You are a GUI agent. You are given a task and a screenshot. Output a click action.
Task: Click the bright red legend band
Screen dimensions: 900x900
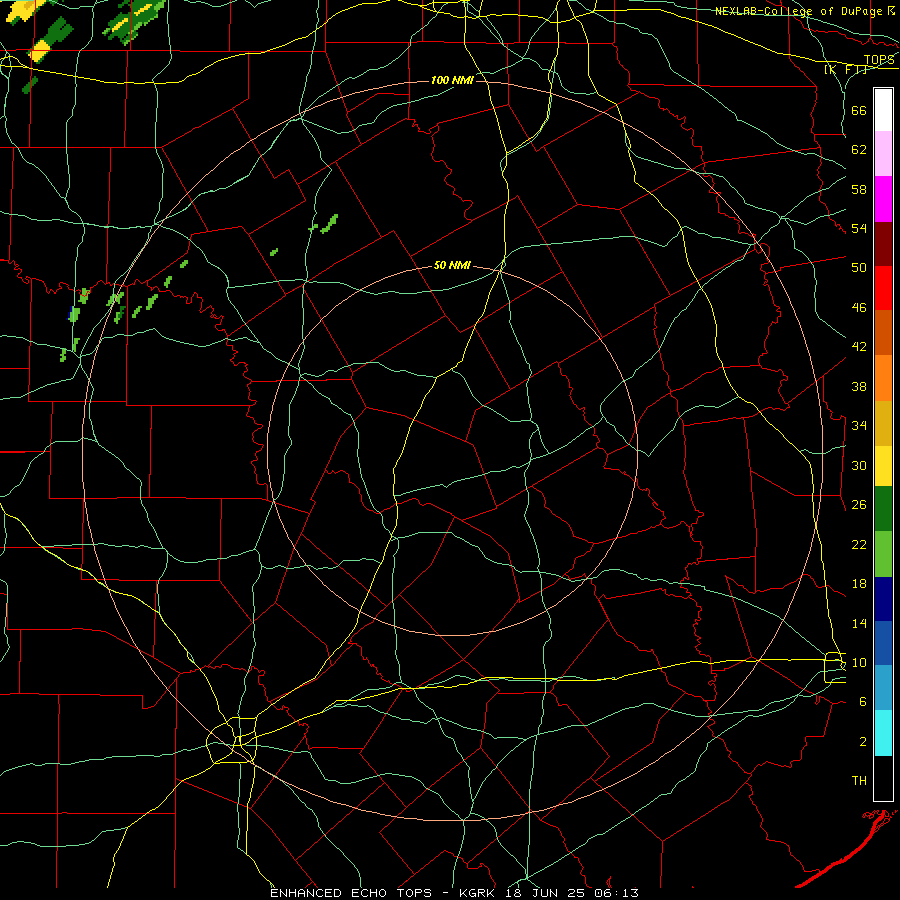883,288
